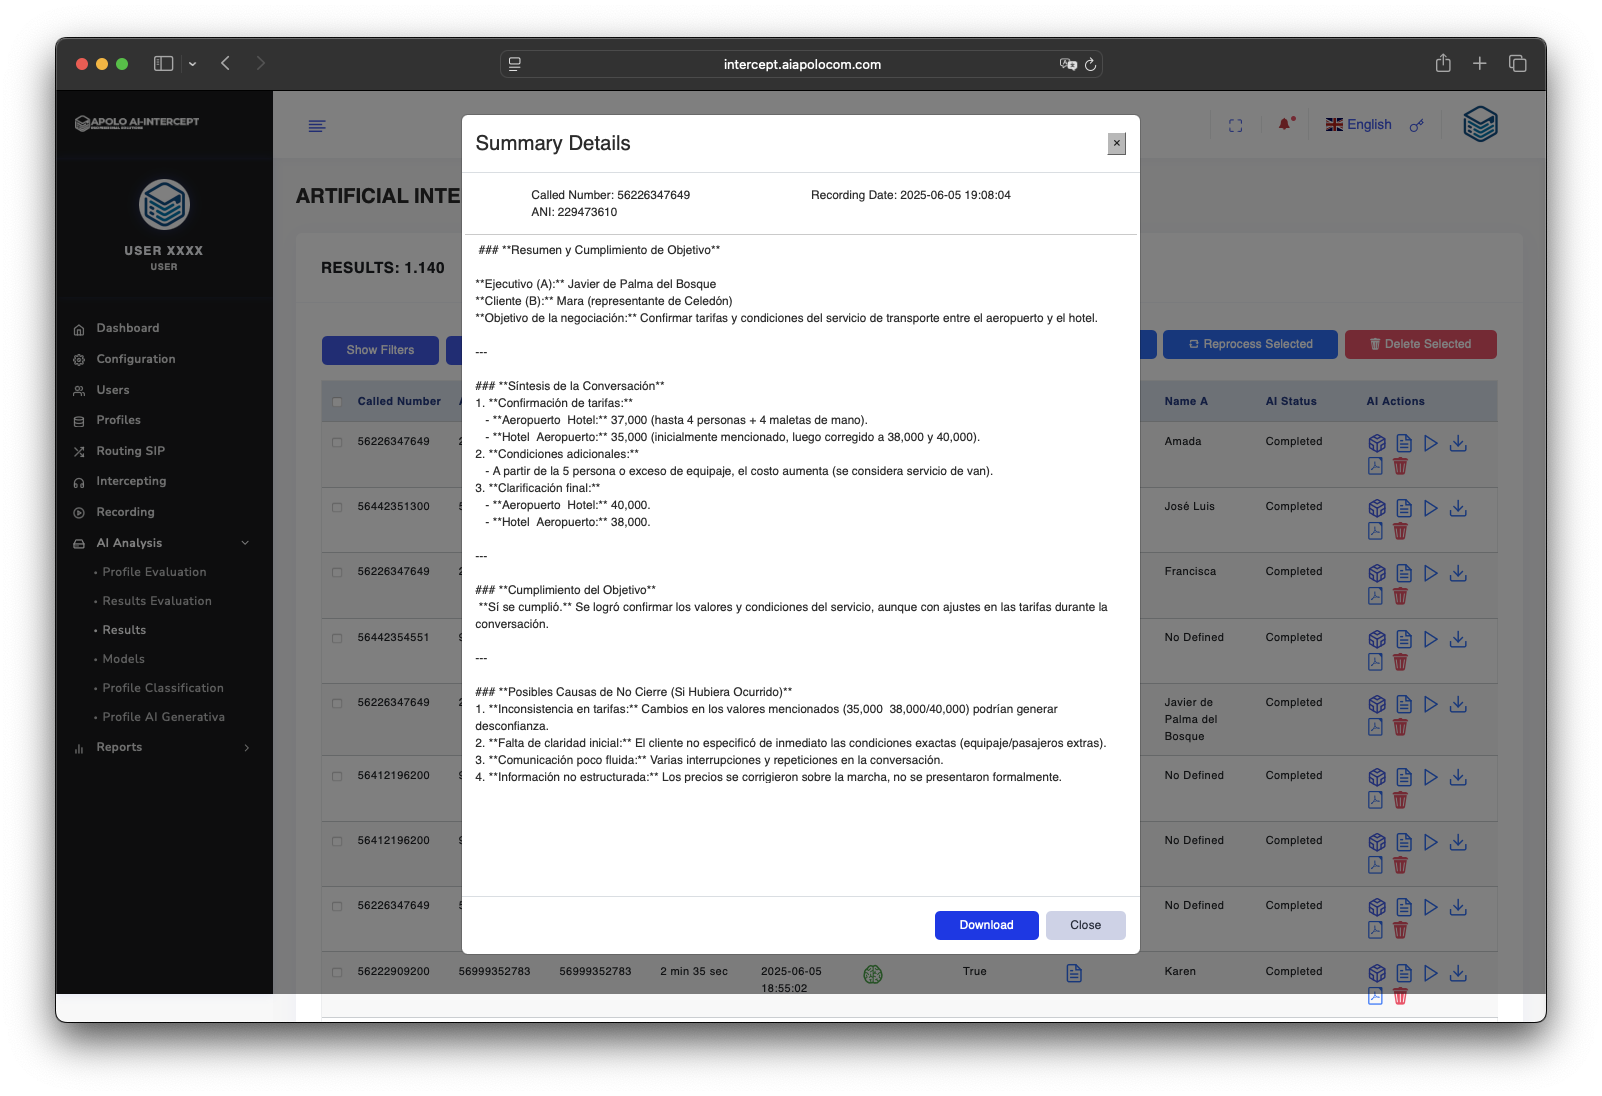Open the document icon in Karen row

(1404, 973)
